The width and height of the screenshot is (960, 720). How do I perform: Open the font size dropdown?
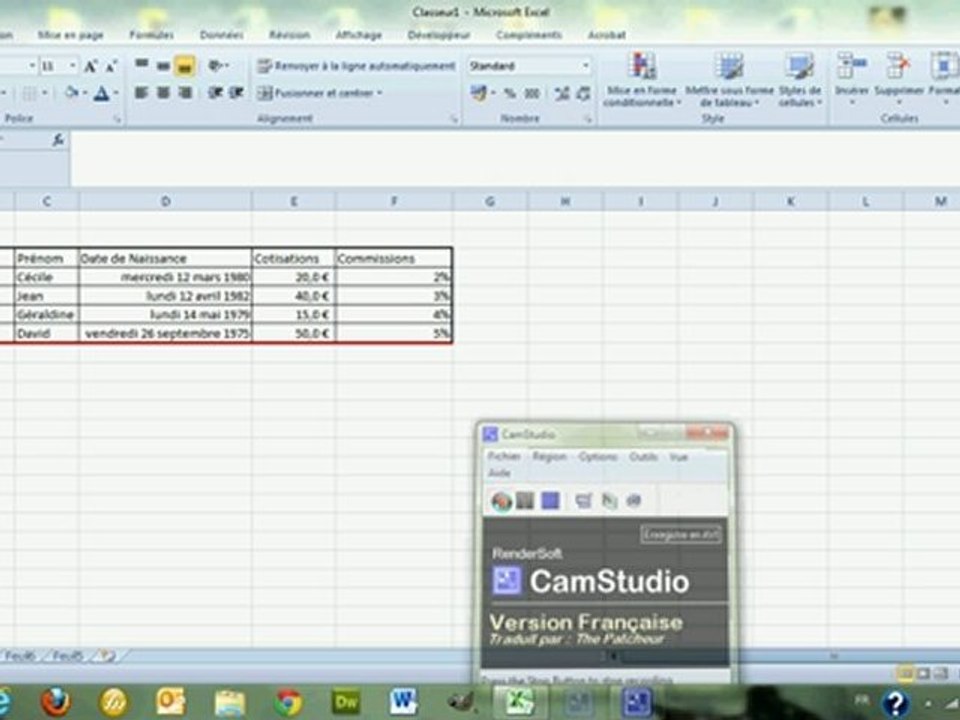(72, 66)
